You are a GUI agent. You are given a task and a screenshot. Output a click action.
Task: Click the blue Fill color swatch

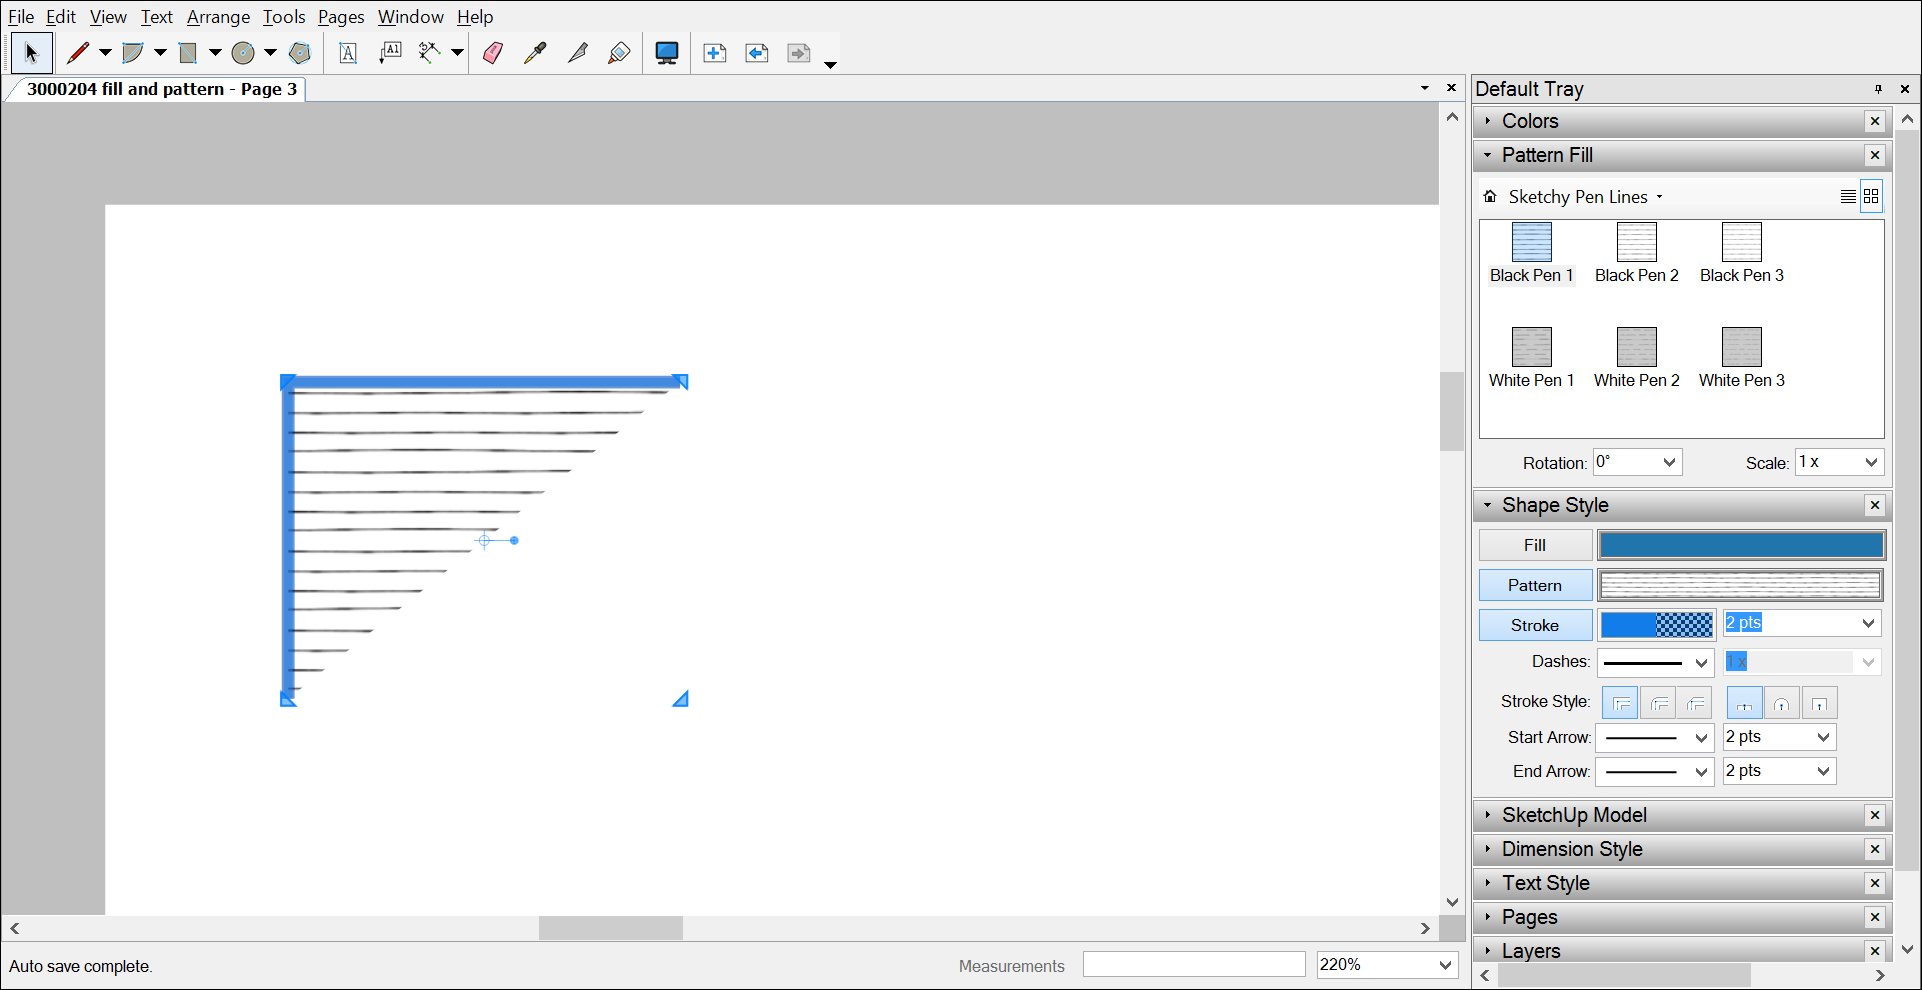tap(1739, 544)
